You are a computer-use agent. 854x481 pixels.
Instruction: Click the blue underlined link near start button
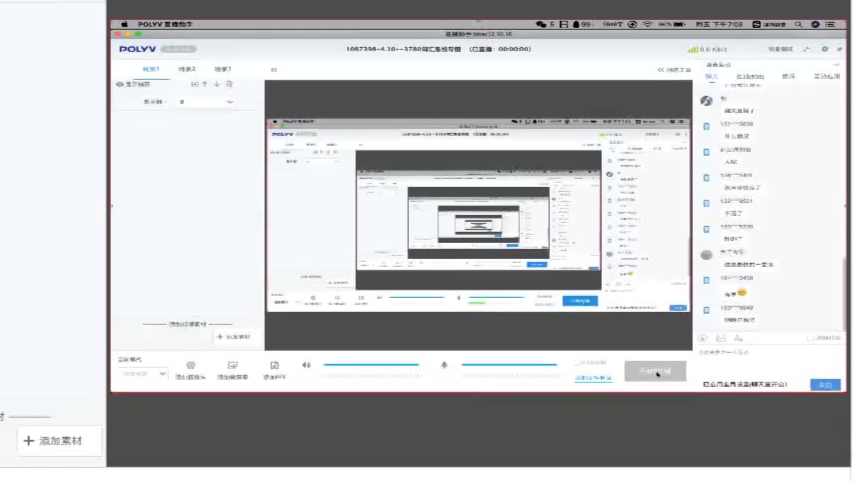[x=593, y=378]
